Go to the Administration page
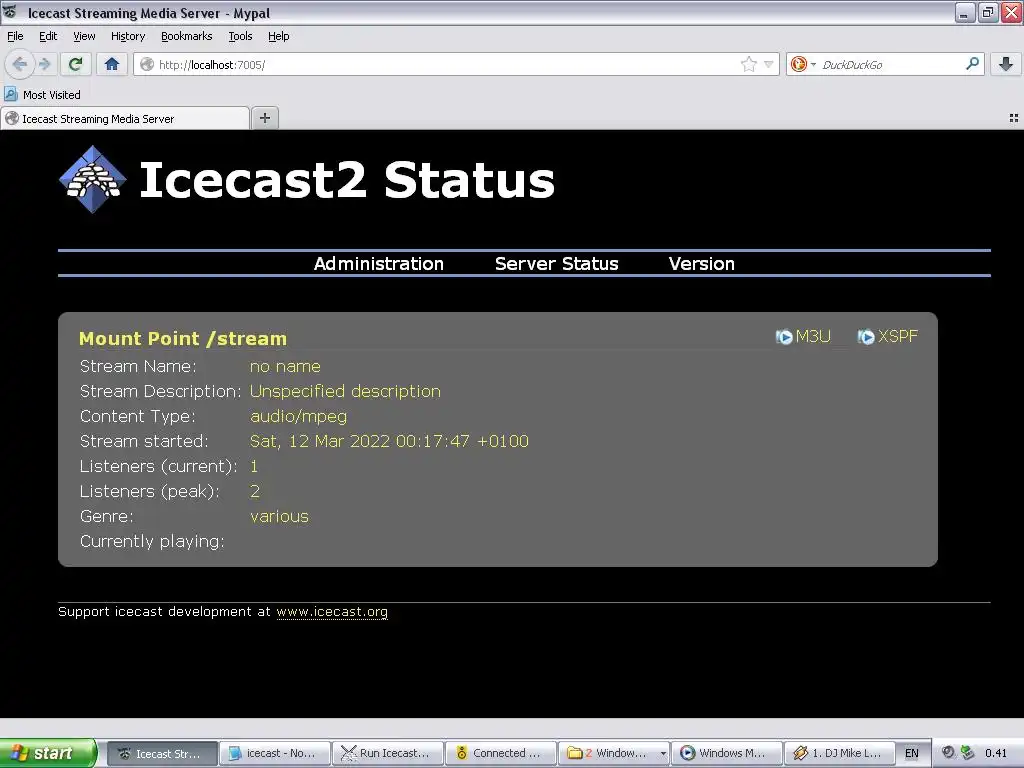This screenshot has height=768, width=1024. click(x=379, y=264)
